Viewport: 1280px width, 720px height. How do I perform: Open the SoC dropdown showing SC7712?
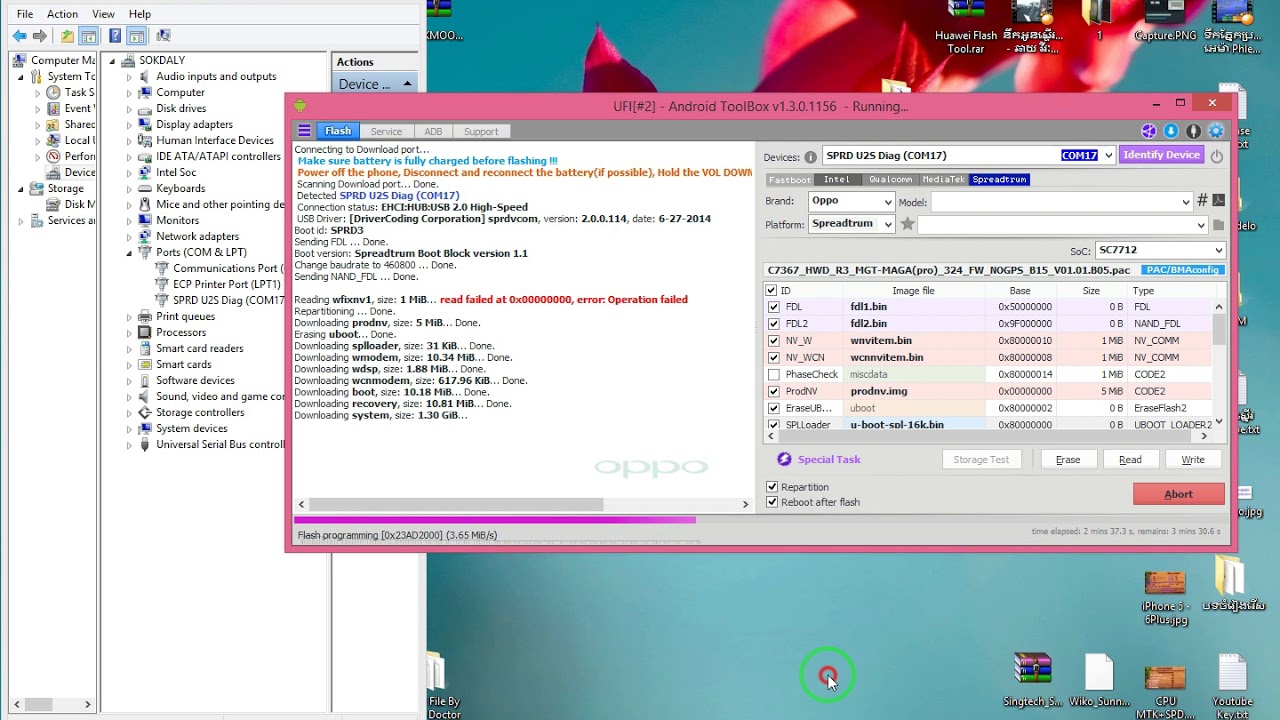click(1219, 250)
